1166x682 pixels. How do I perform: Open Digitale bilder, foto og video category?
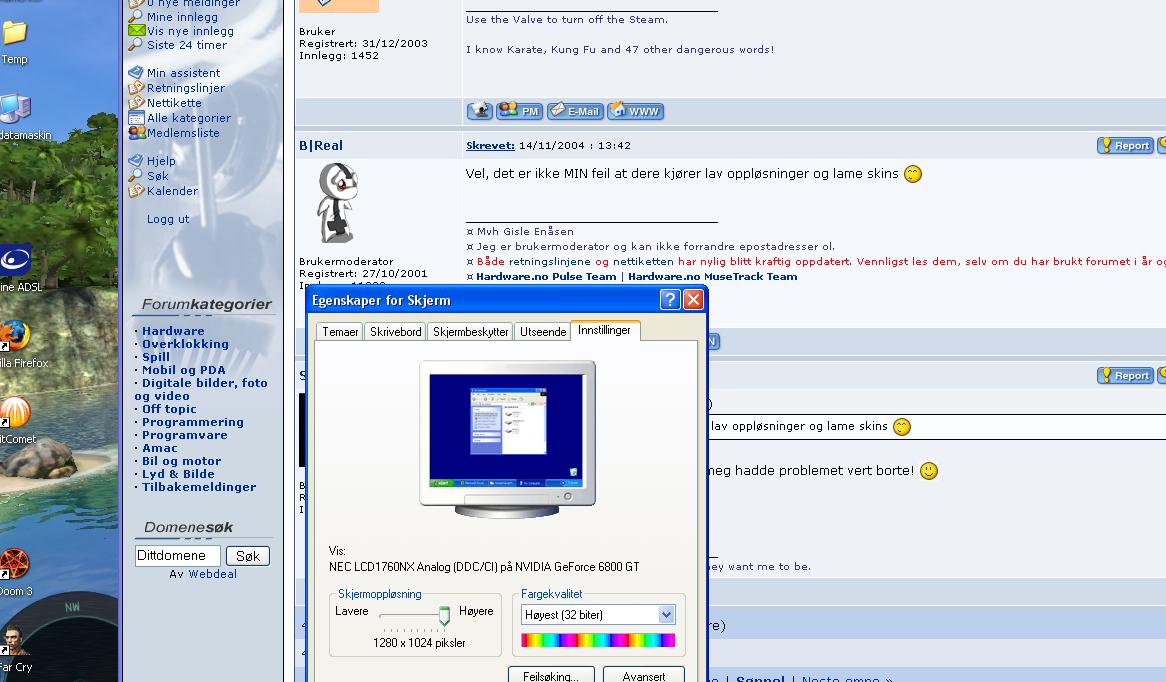pos(201,389)
